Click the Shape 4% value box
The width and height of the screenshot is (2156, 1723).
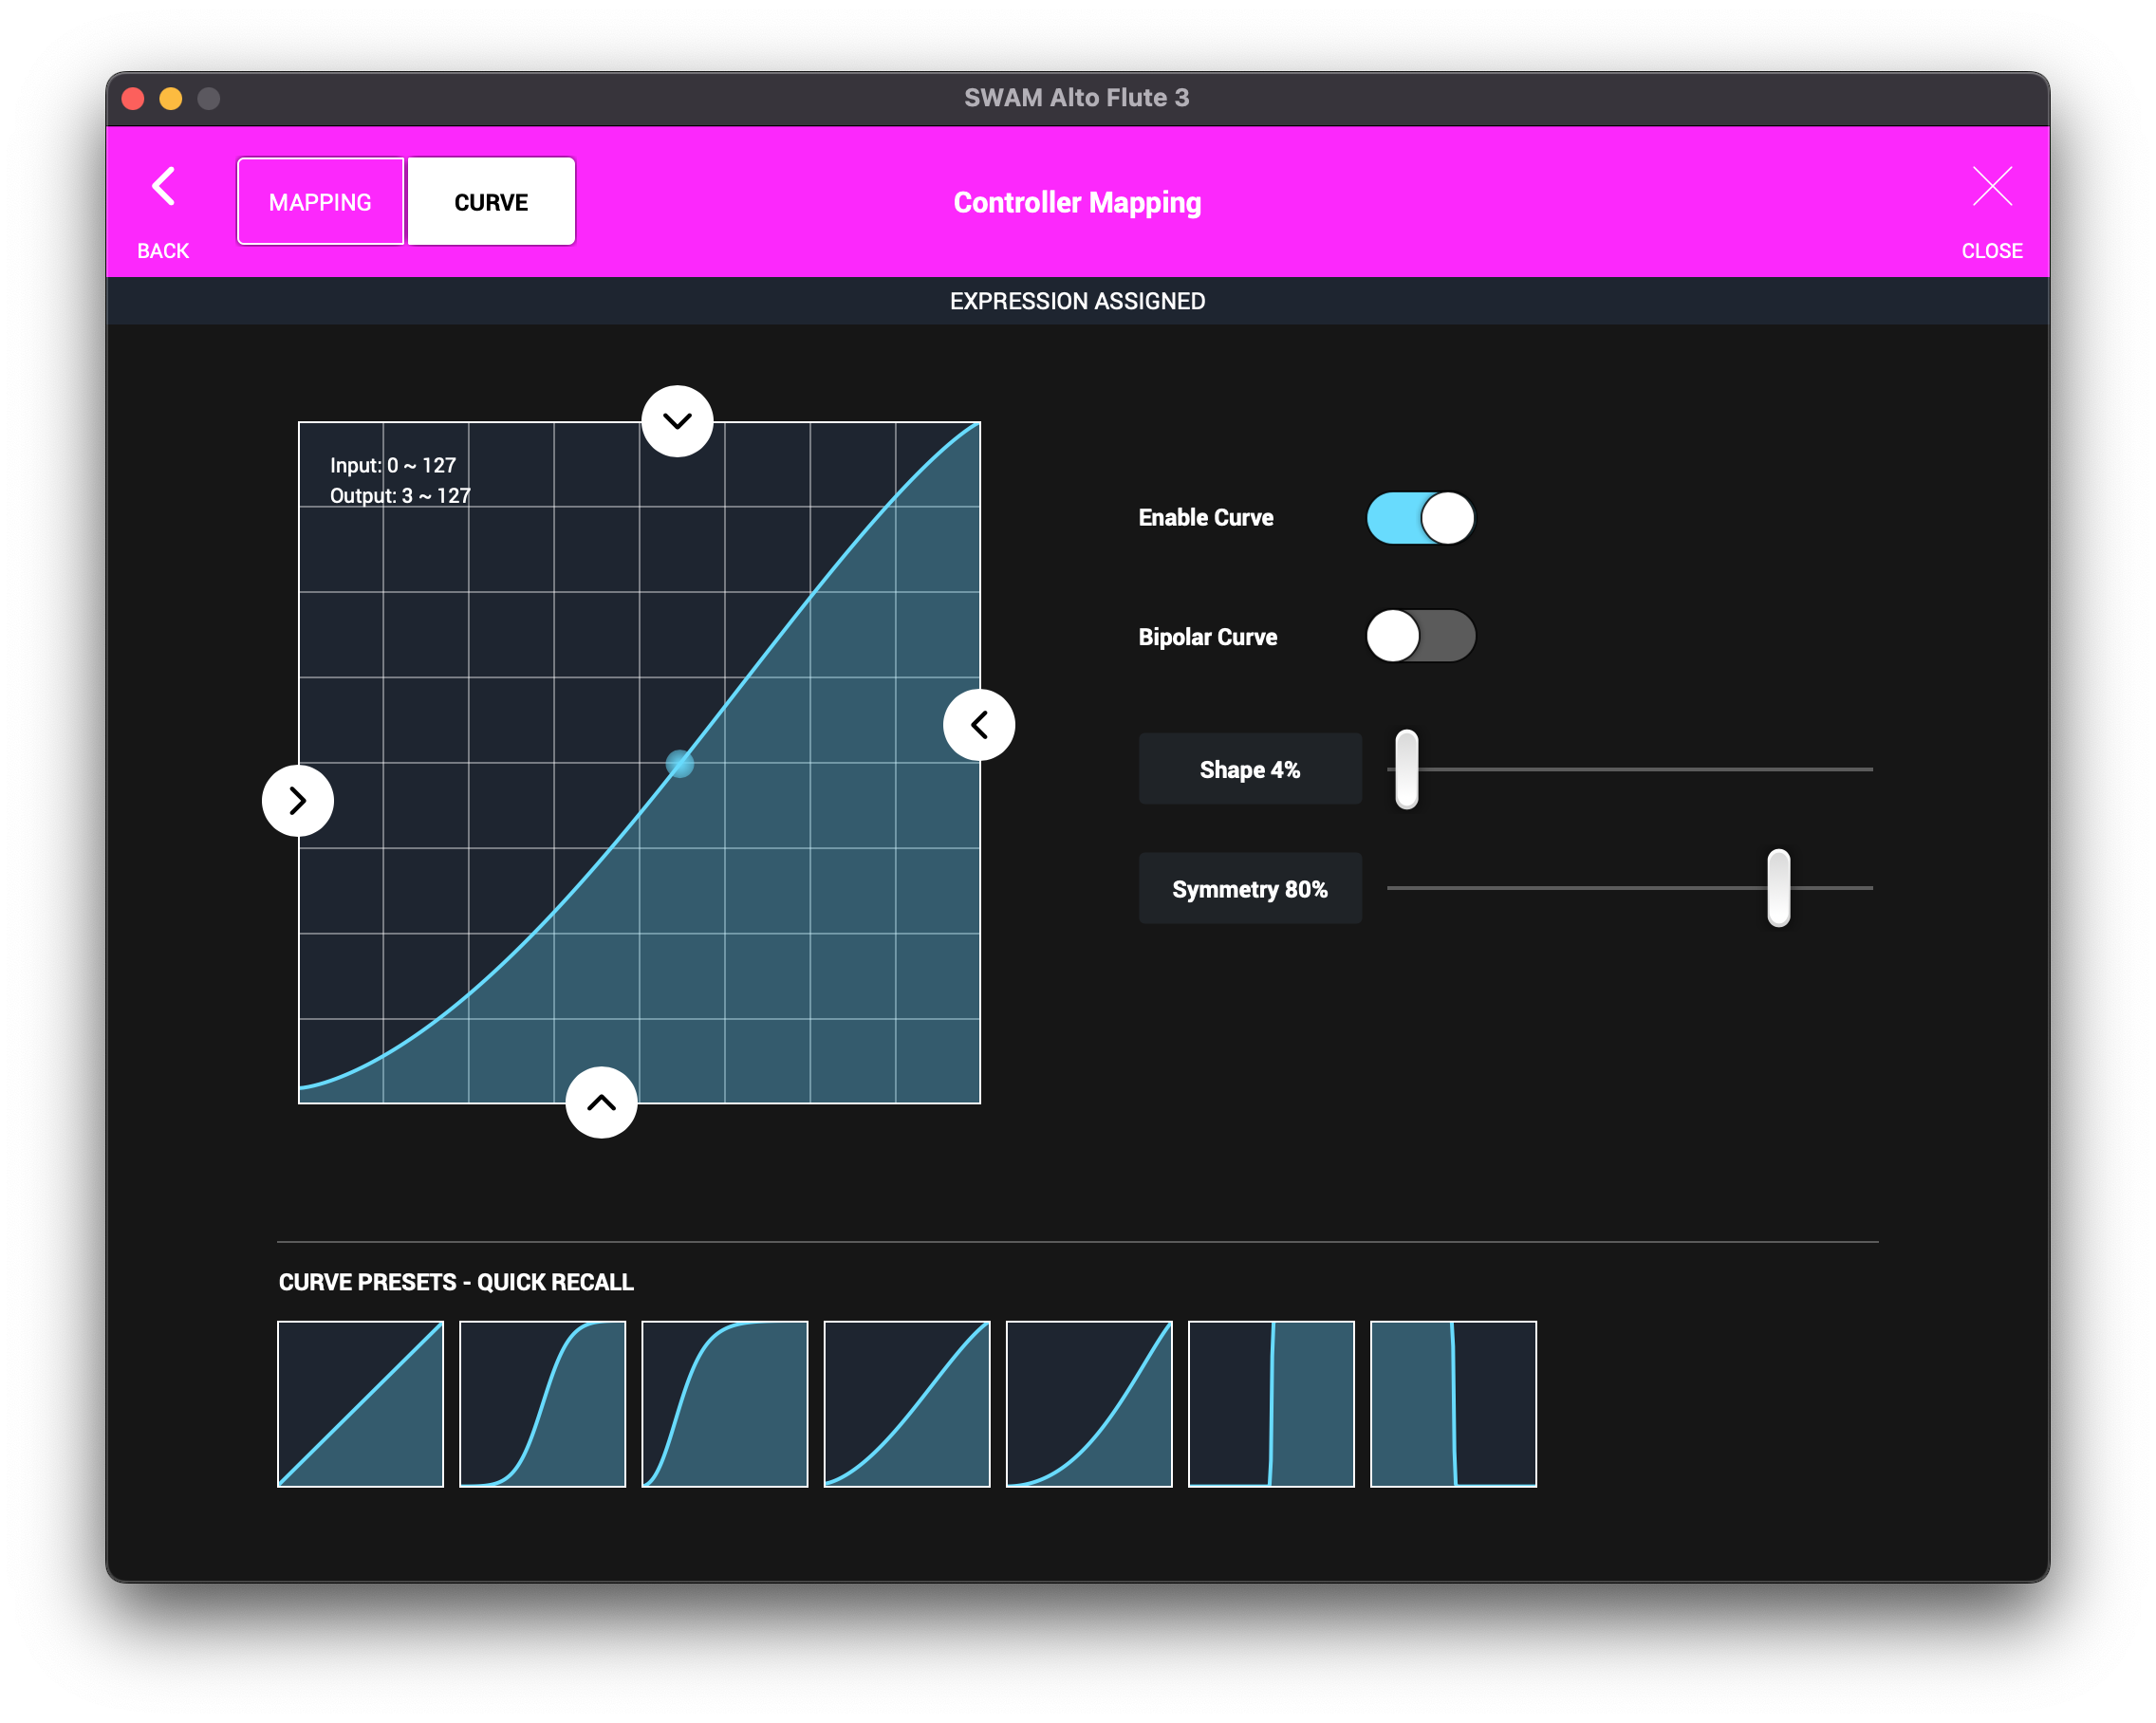tap(1249, 769)
